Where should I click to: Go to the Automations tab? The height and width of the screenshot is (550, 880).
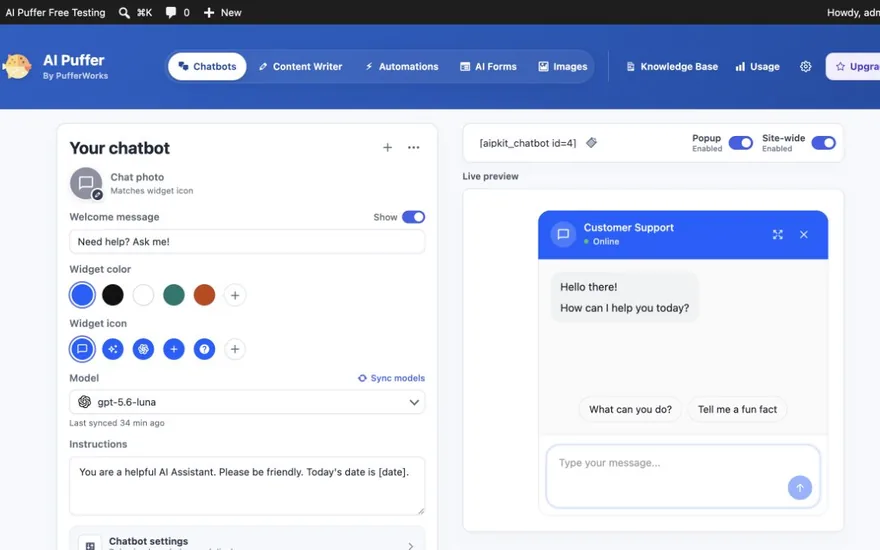(x=402, y=66)
